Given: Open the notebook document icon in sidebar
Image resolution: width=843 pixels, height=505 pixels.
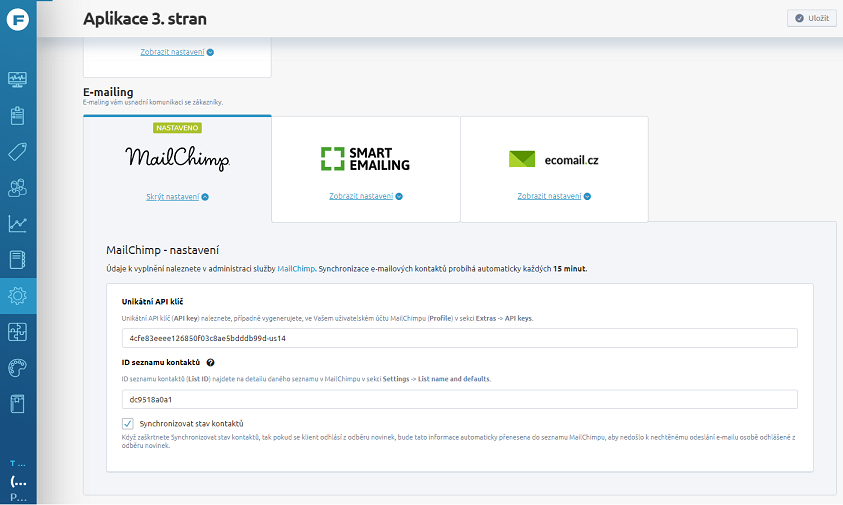Looking at the screenshot, I should point(18,260).
